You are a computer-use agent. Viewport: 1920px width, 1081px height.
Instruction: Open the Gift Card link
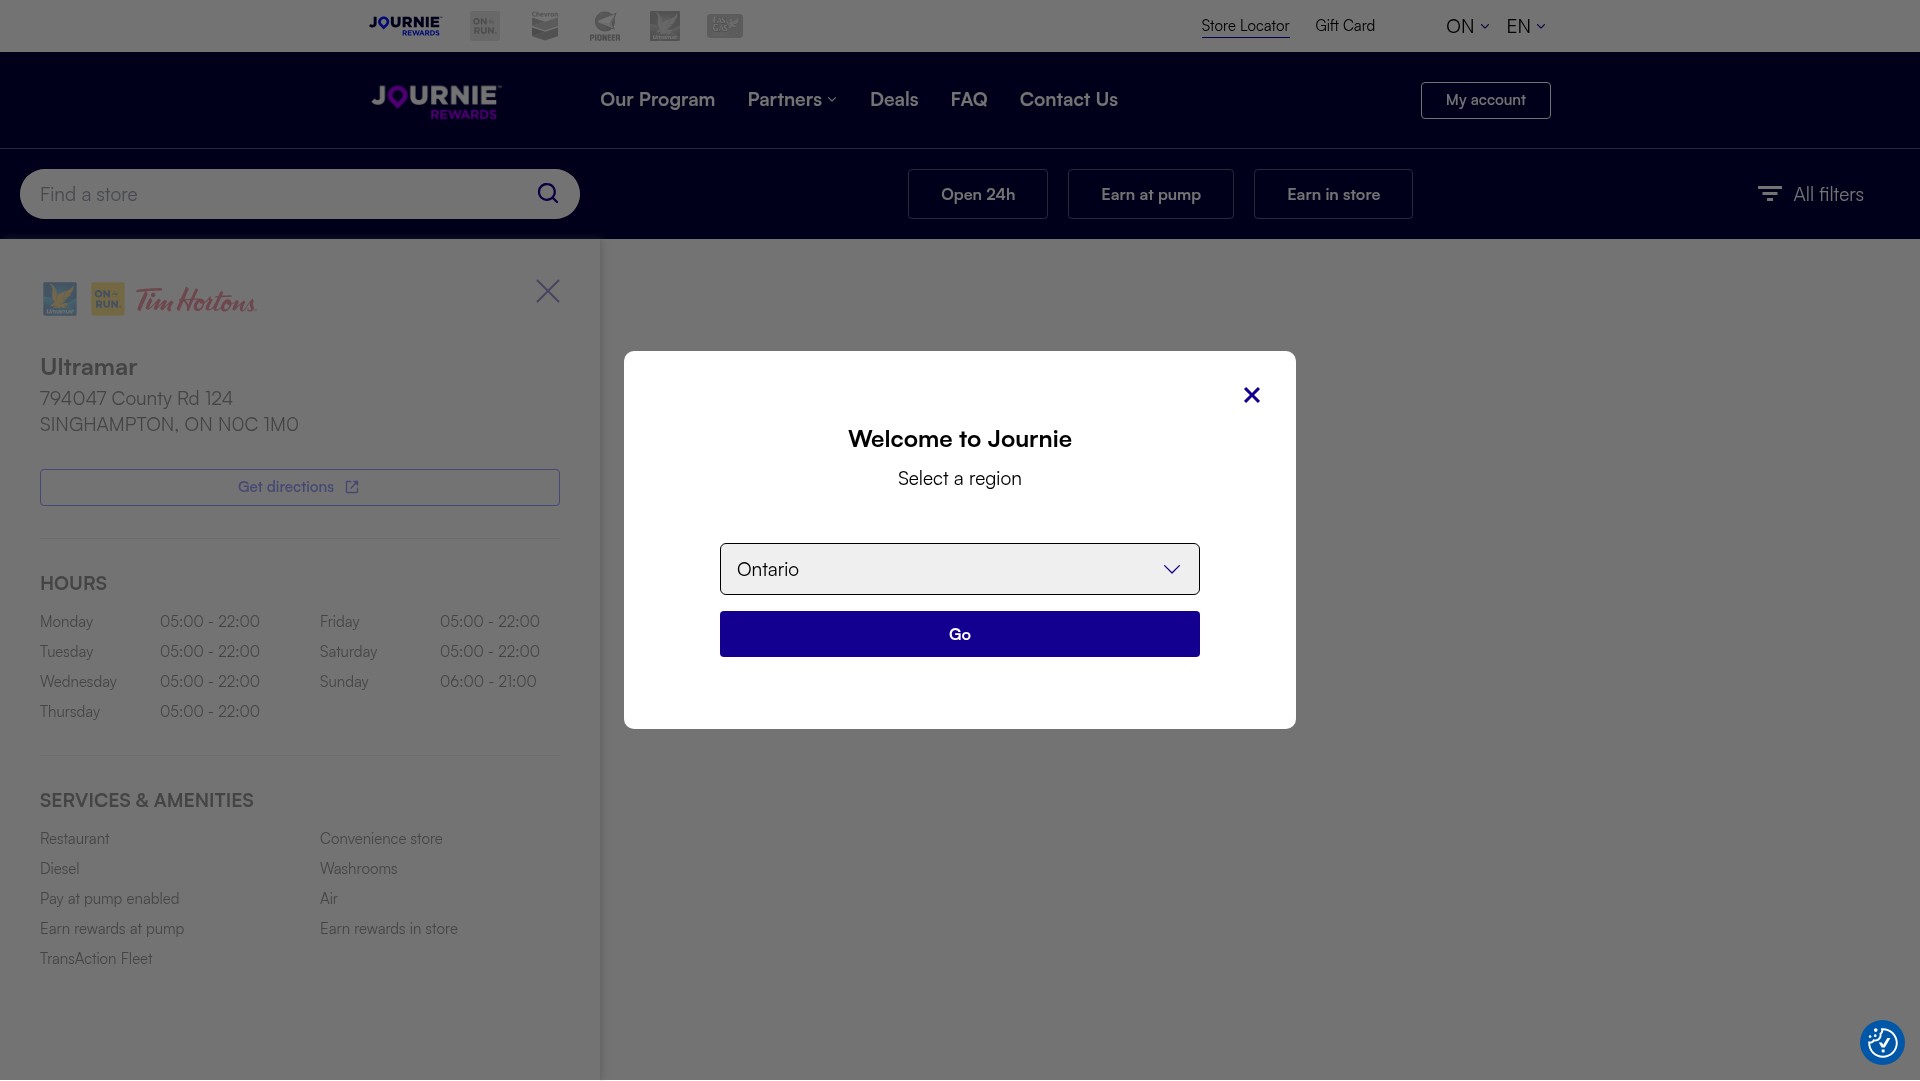[x=1345, y=26]
